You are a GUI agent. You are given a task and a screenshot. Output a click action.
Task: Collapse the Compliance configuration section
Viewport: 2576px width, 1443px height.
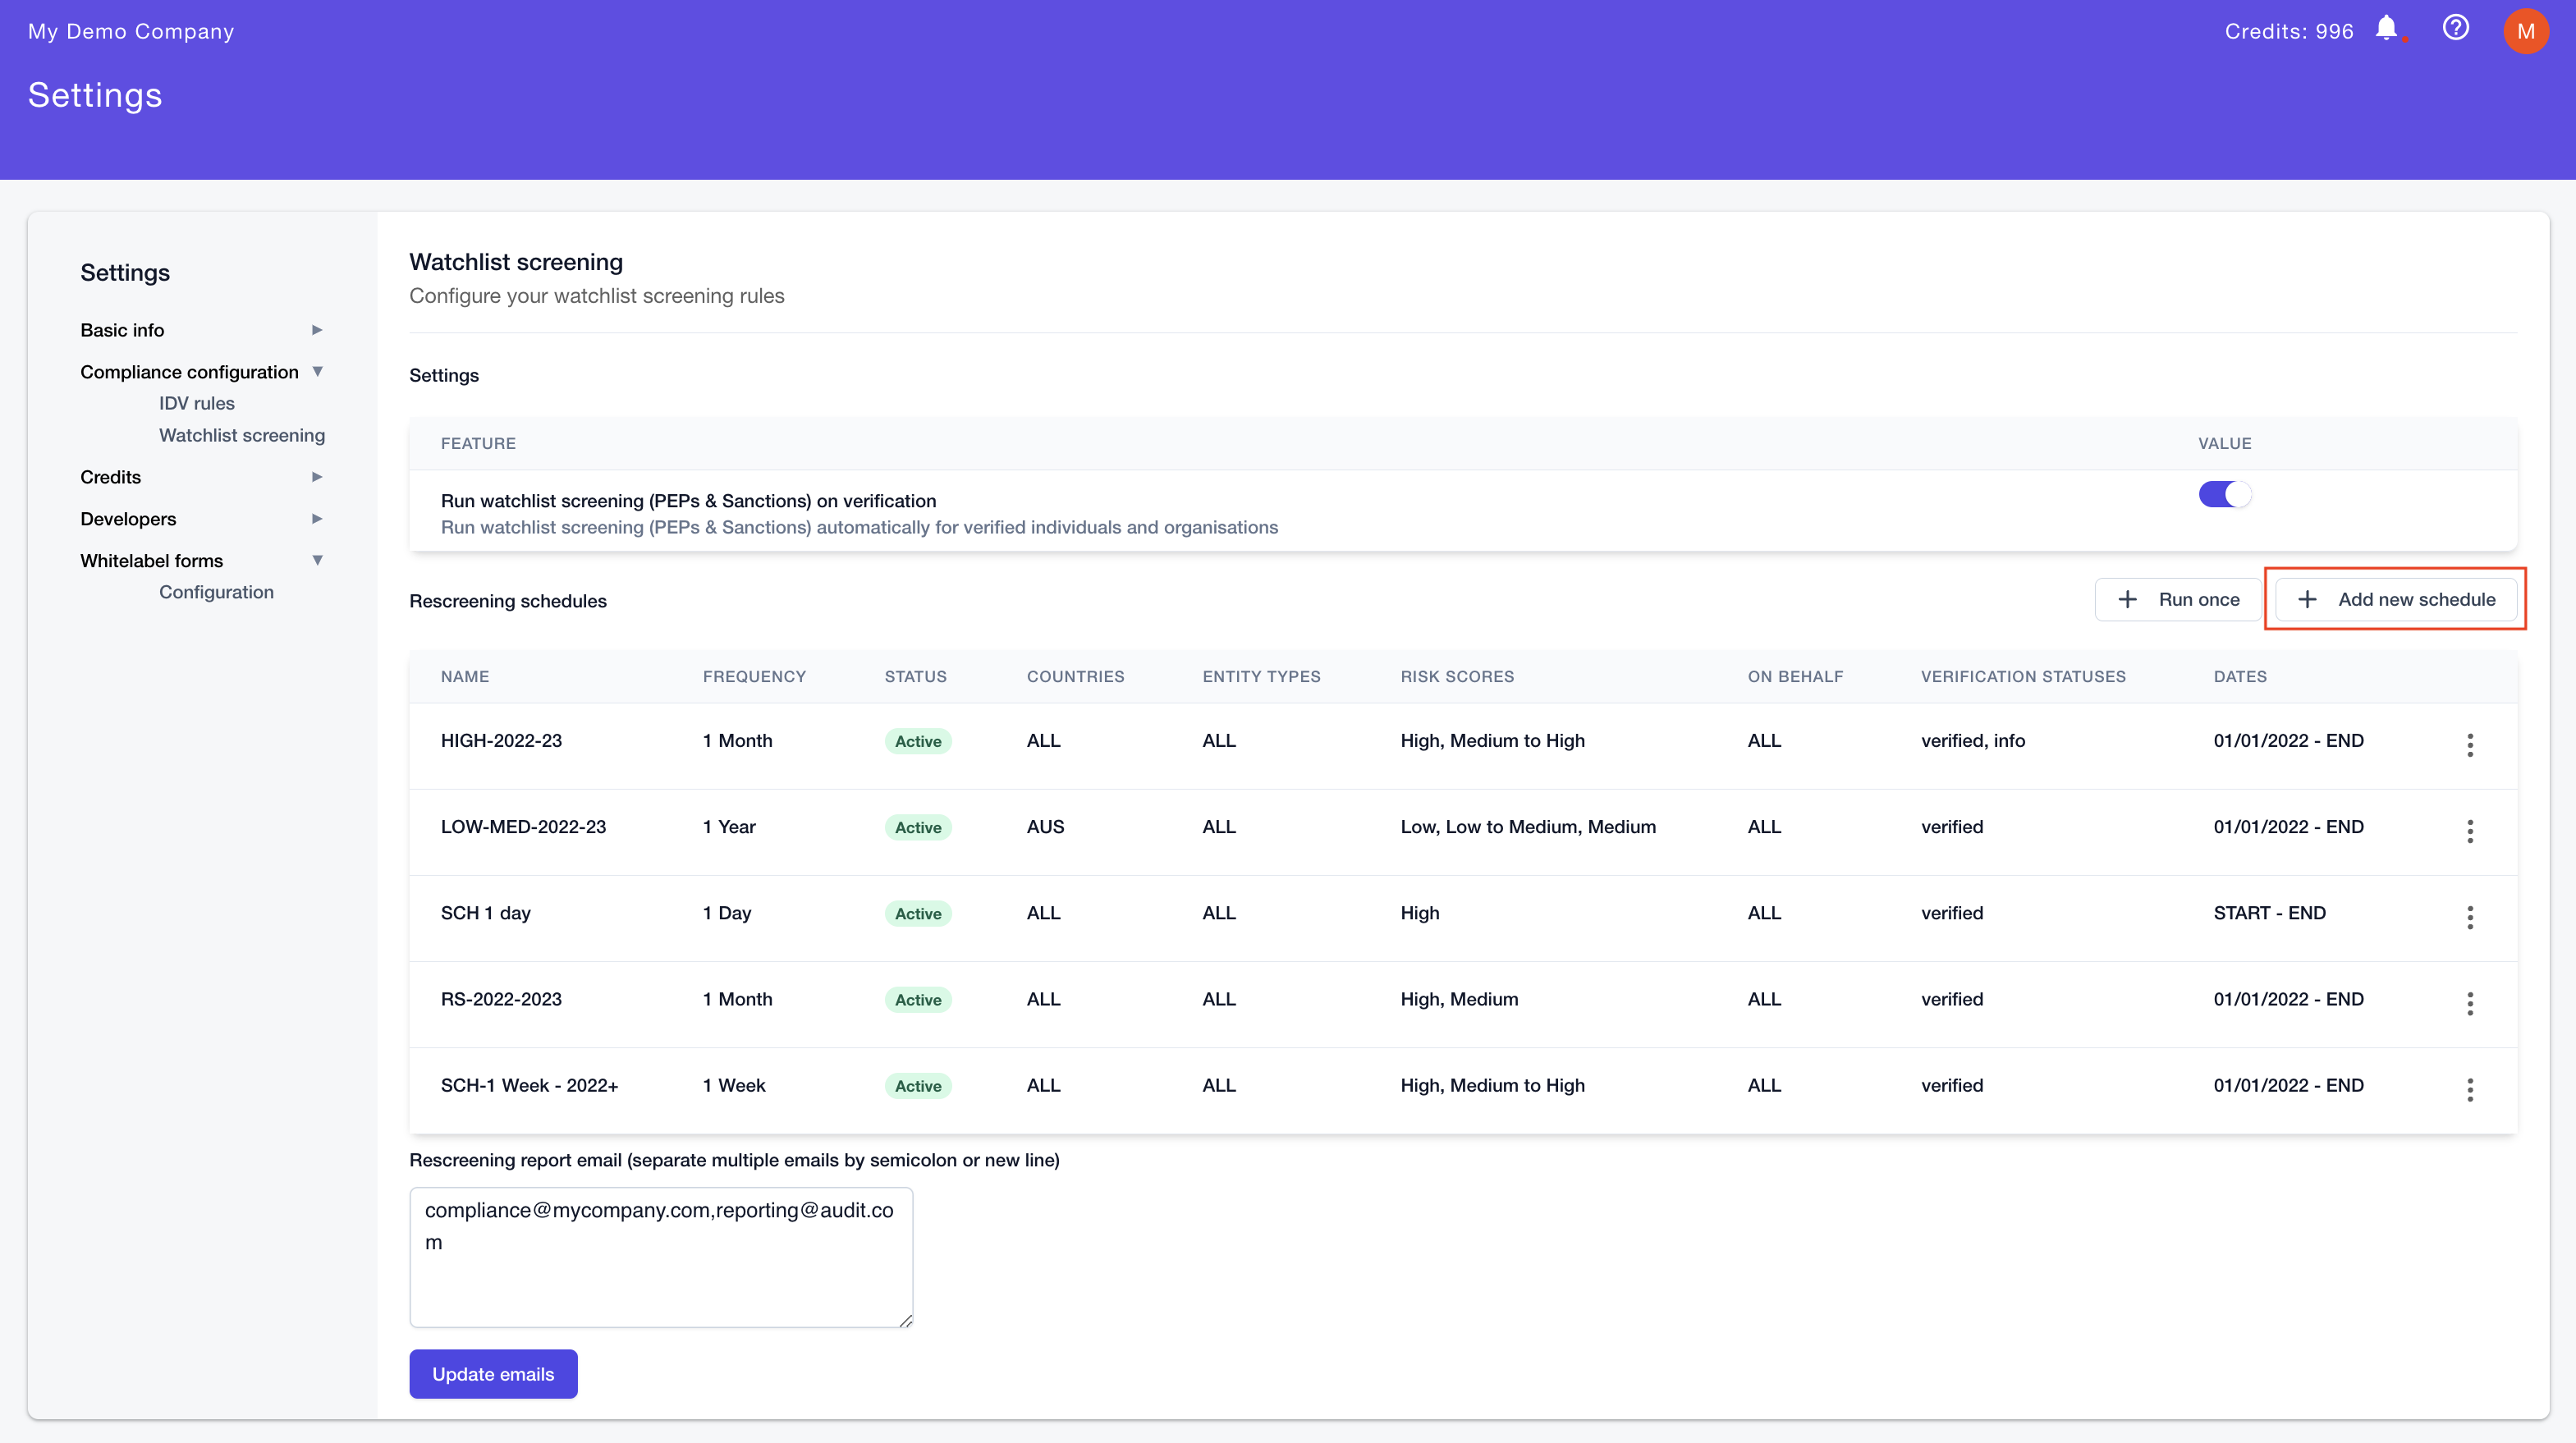[317, 372]
